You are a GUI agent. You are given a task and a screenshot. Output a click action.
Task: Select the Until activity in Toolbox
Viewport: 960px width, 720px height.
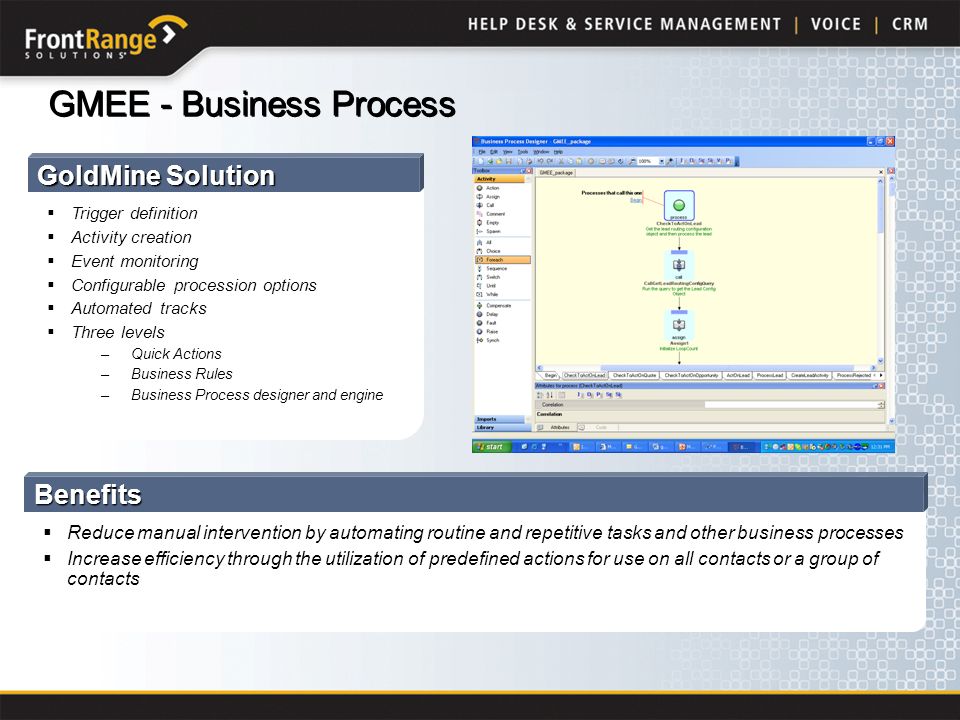487,286
